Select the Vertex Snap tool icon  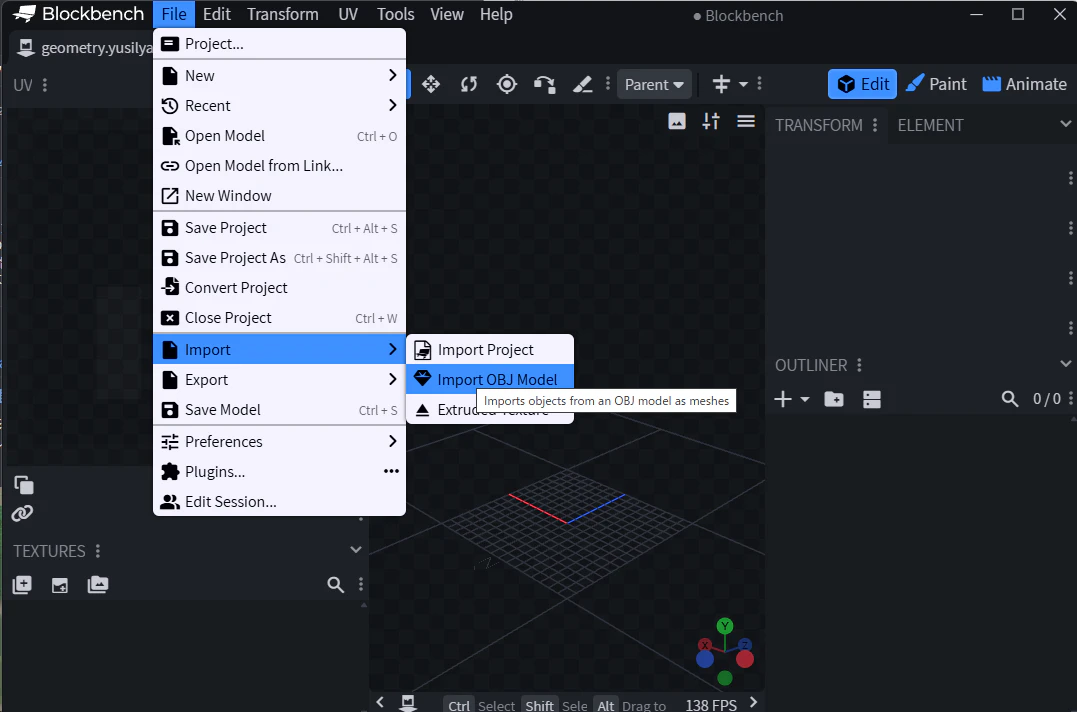545,84
